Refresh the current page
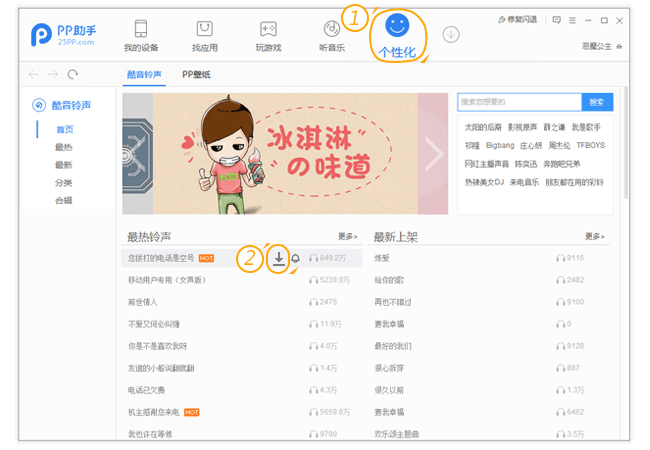 [73, 74]
